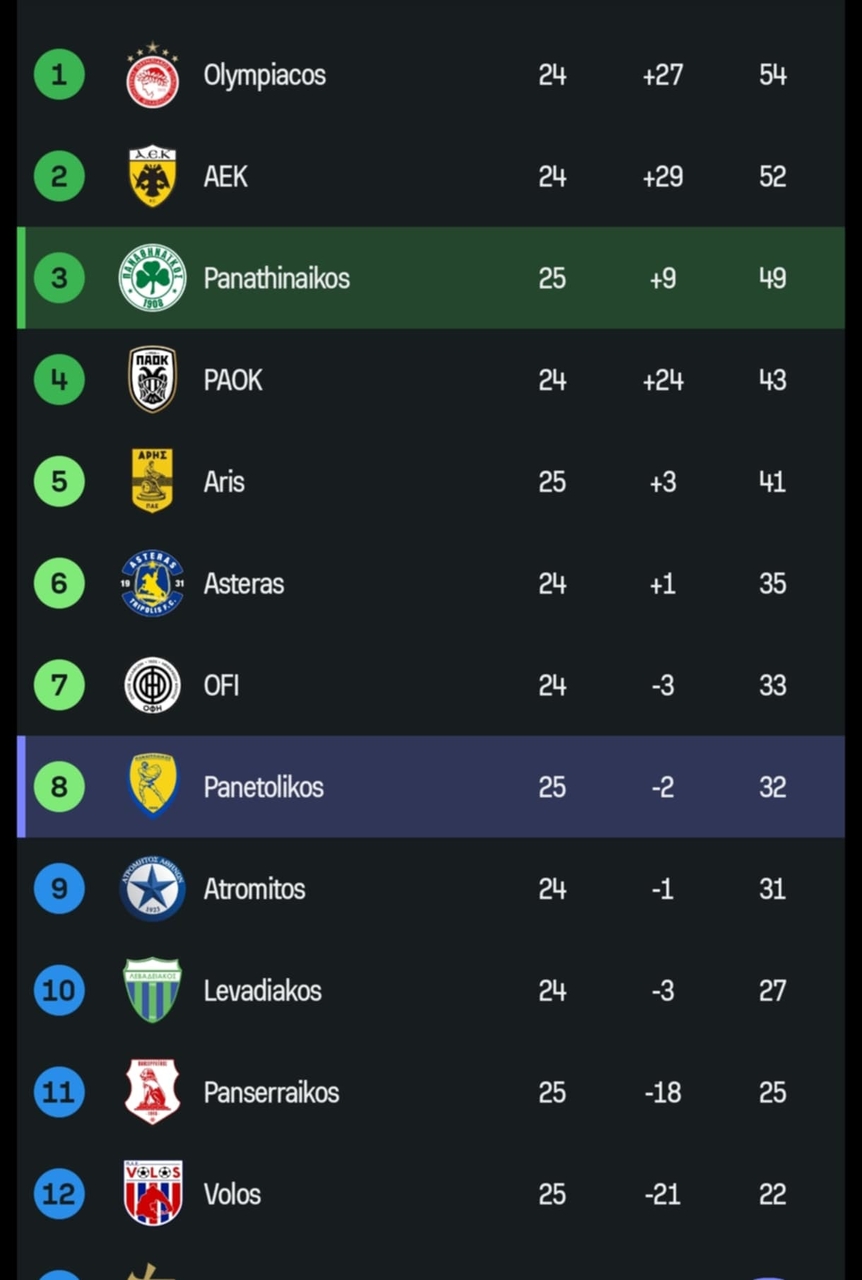Click the Volos club logo
The width and height of the screenshot is (862, 1280).
[x=151, y=1193]
